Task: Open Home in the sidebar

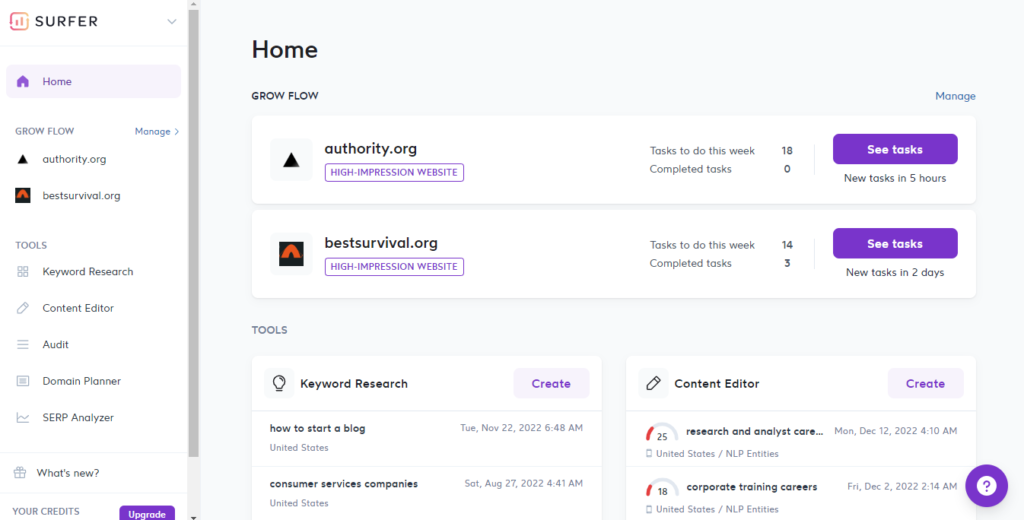Action: click(x=93, y=82)
